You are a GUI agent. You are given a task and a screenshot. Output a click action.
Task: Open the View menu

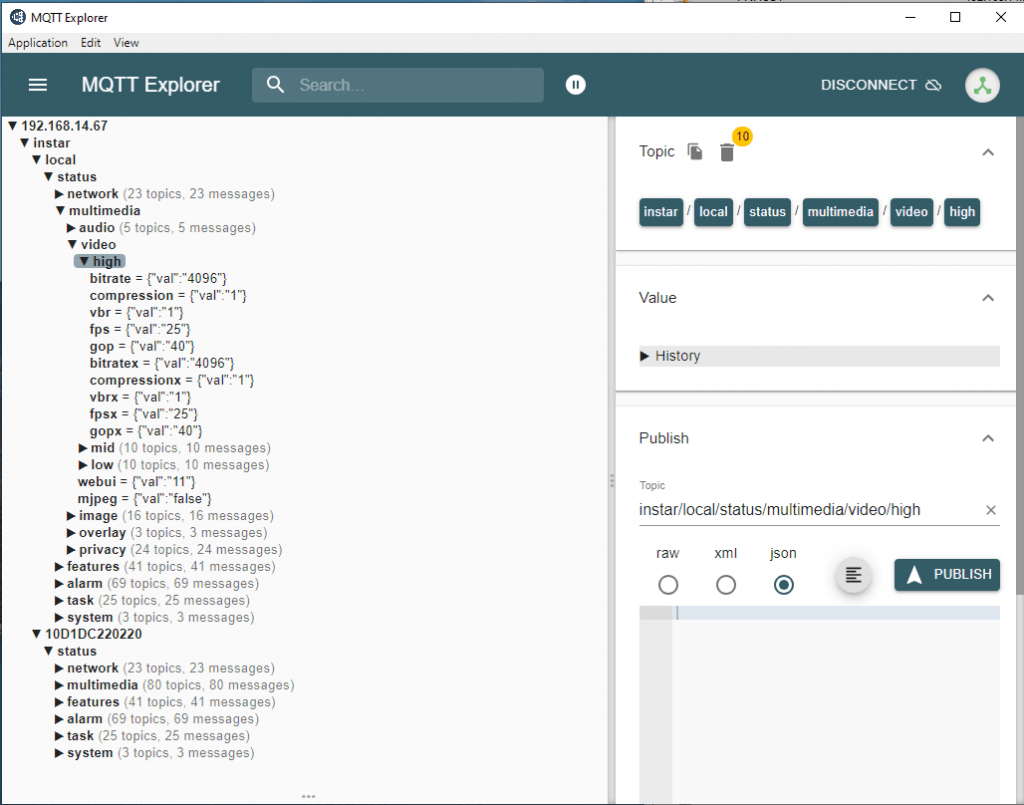(125, 43)
